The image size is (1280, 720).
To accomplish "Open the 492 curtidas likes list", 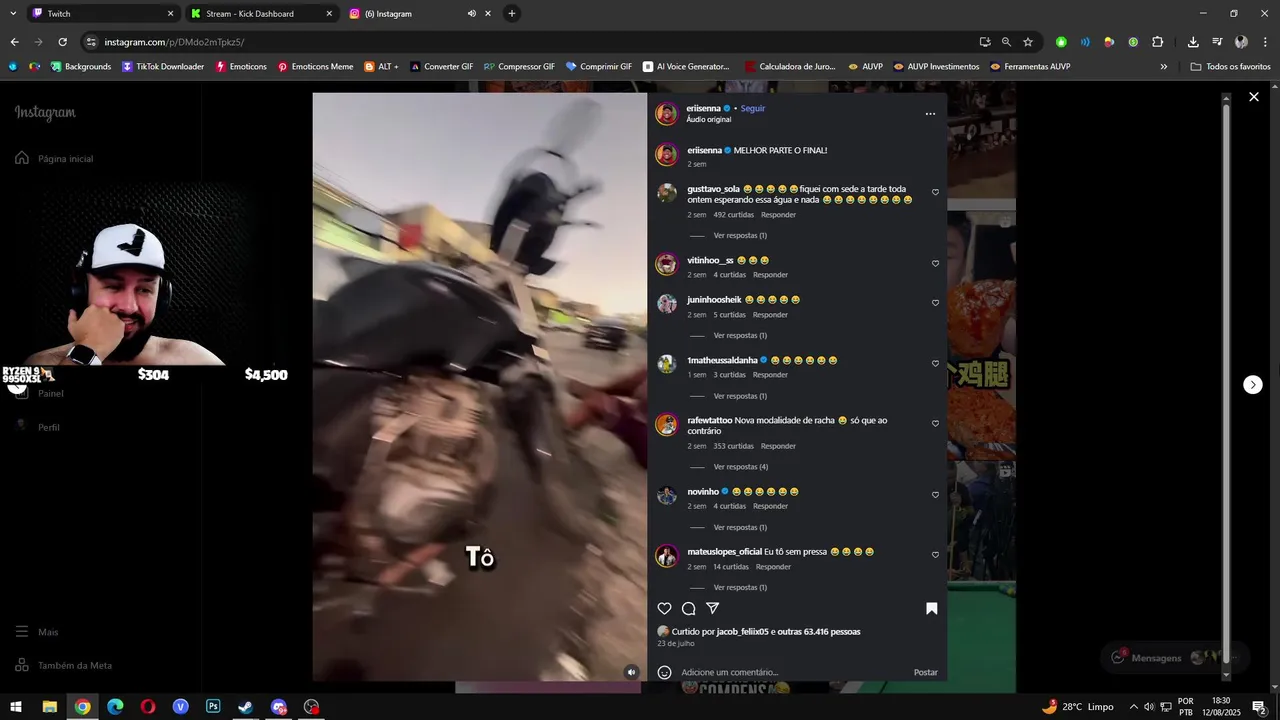I will tap(733, 215).
